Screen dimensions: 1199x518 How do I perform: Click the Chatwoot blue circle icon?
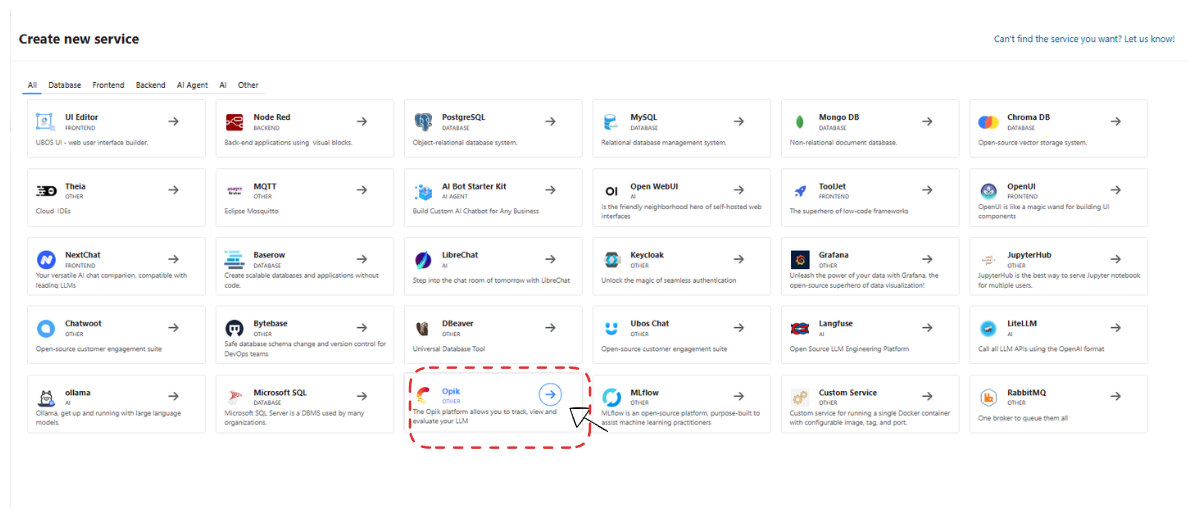(45, 328)
